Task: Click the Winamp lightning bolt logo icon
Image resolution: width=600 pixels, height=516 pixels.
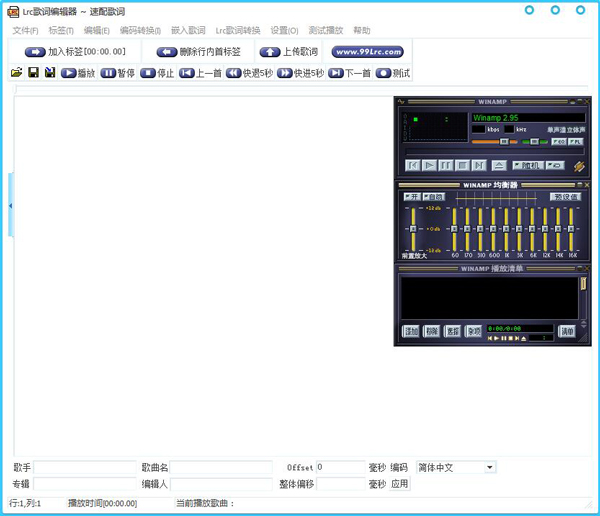Action: pyautogui.click(x=579, y=166)
